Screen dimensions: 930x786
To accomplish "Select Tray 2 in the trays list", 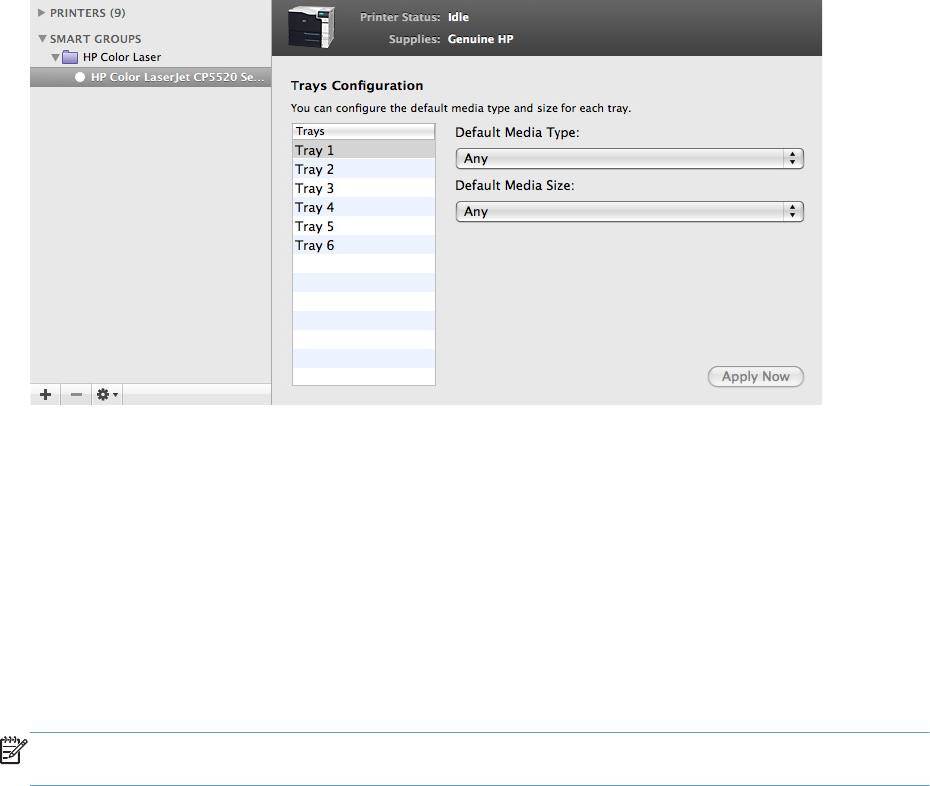I will (x=364, y=169).
